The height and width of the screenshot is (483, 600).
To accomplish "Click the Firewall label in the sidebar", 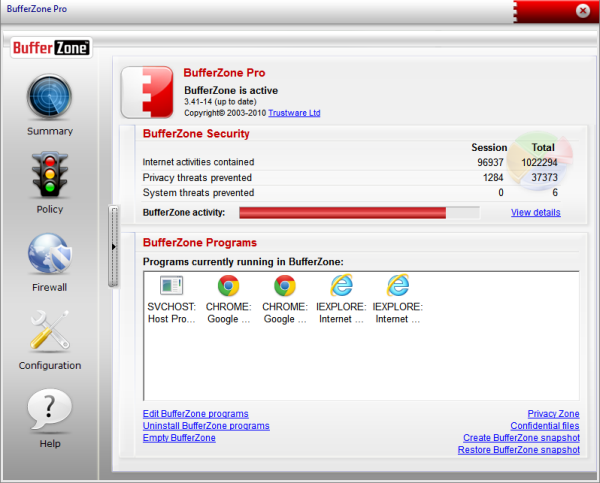I will (x=50, y=287).
